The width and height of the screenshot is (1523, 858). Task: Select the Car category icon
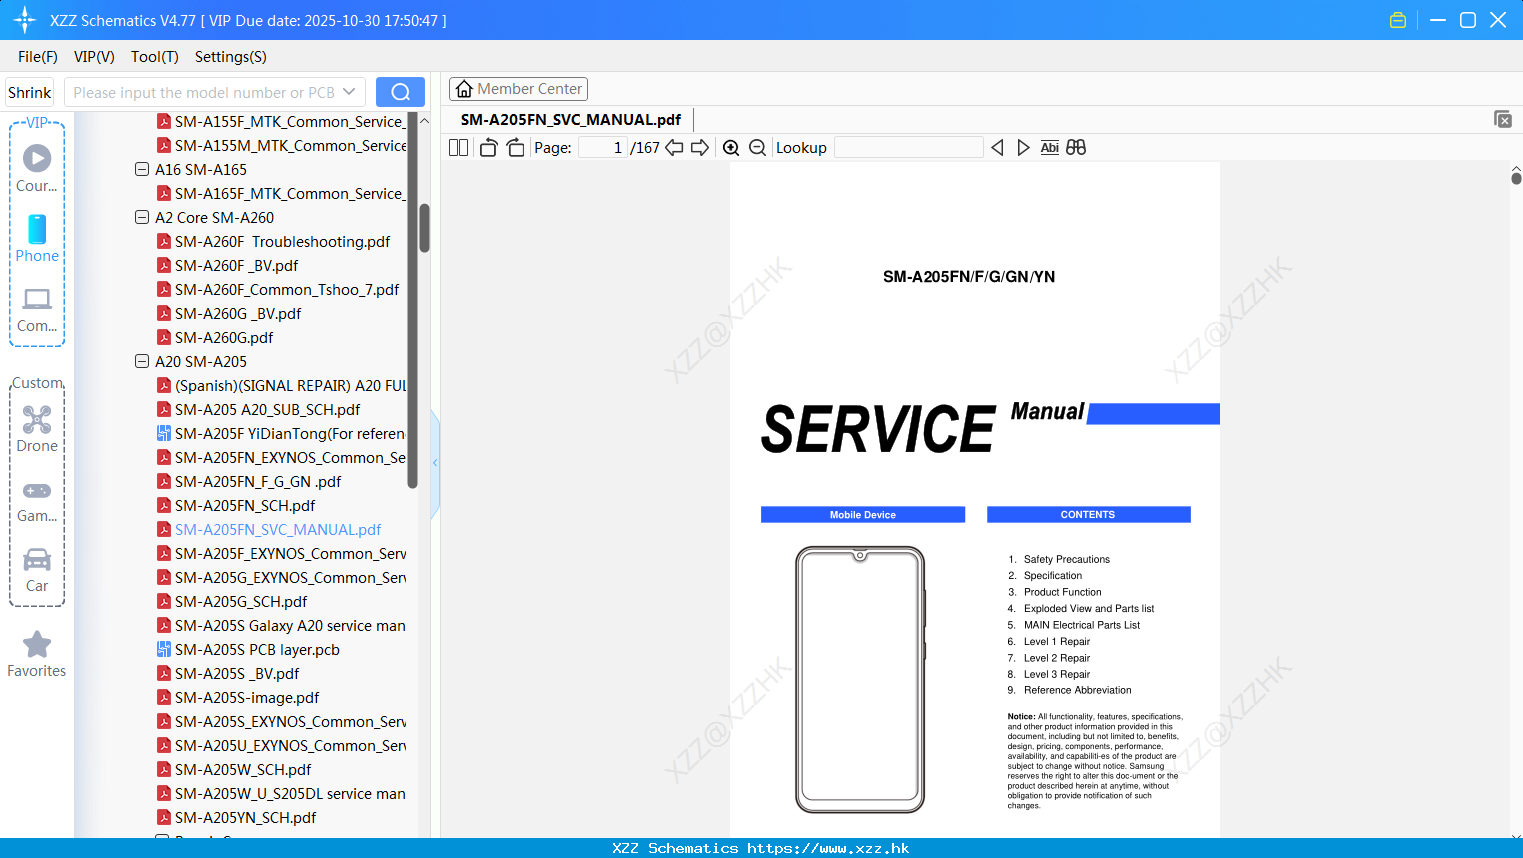click(37, 559)
